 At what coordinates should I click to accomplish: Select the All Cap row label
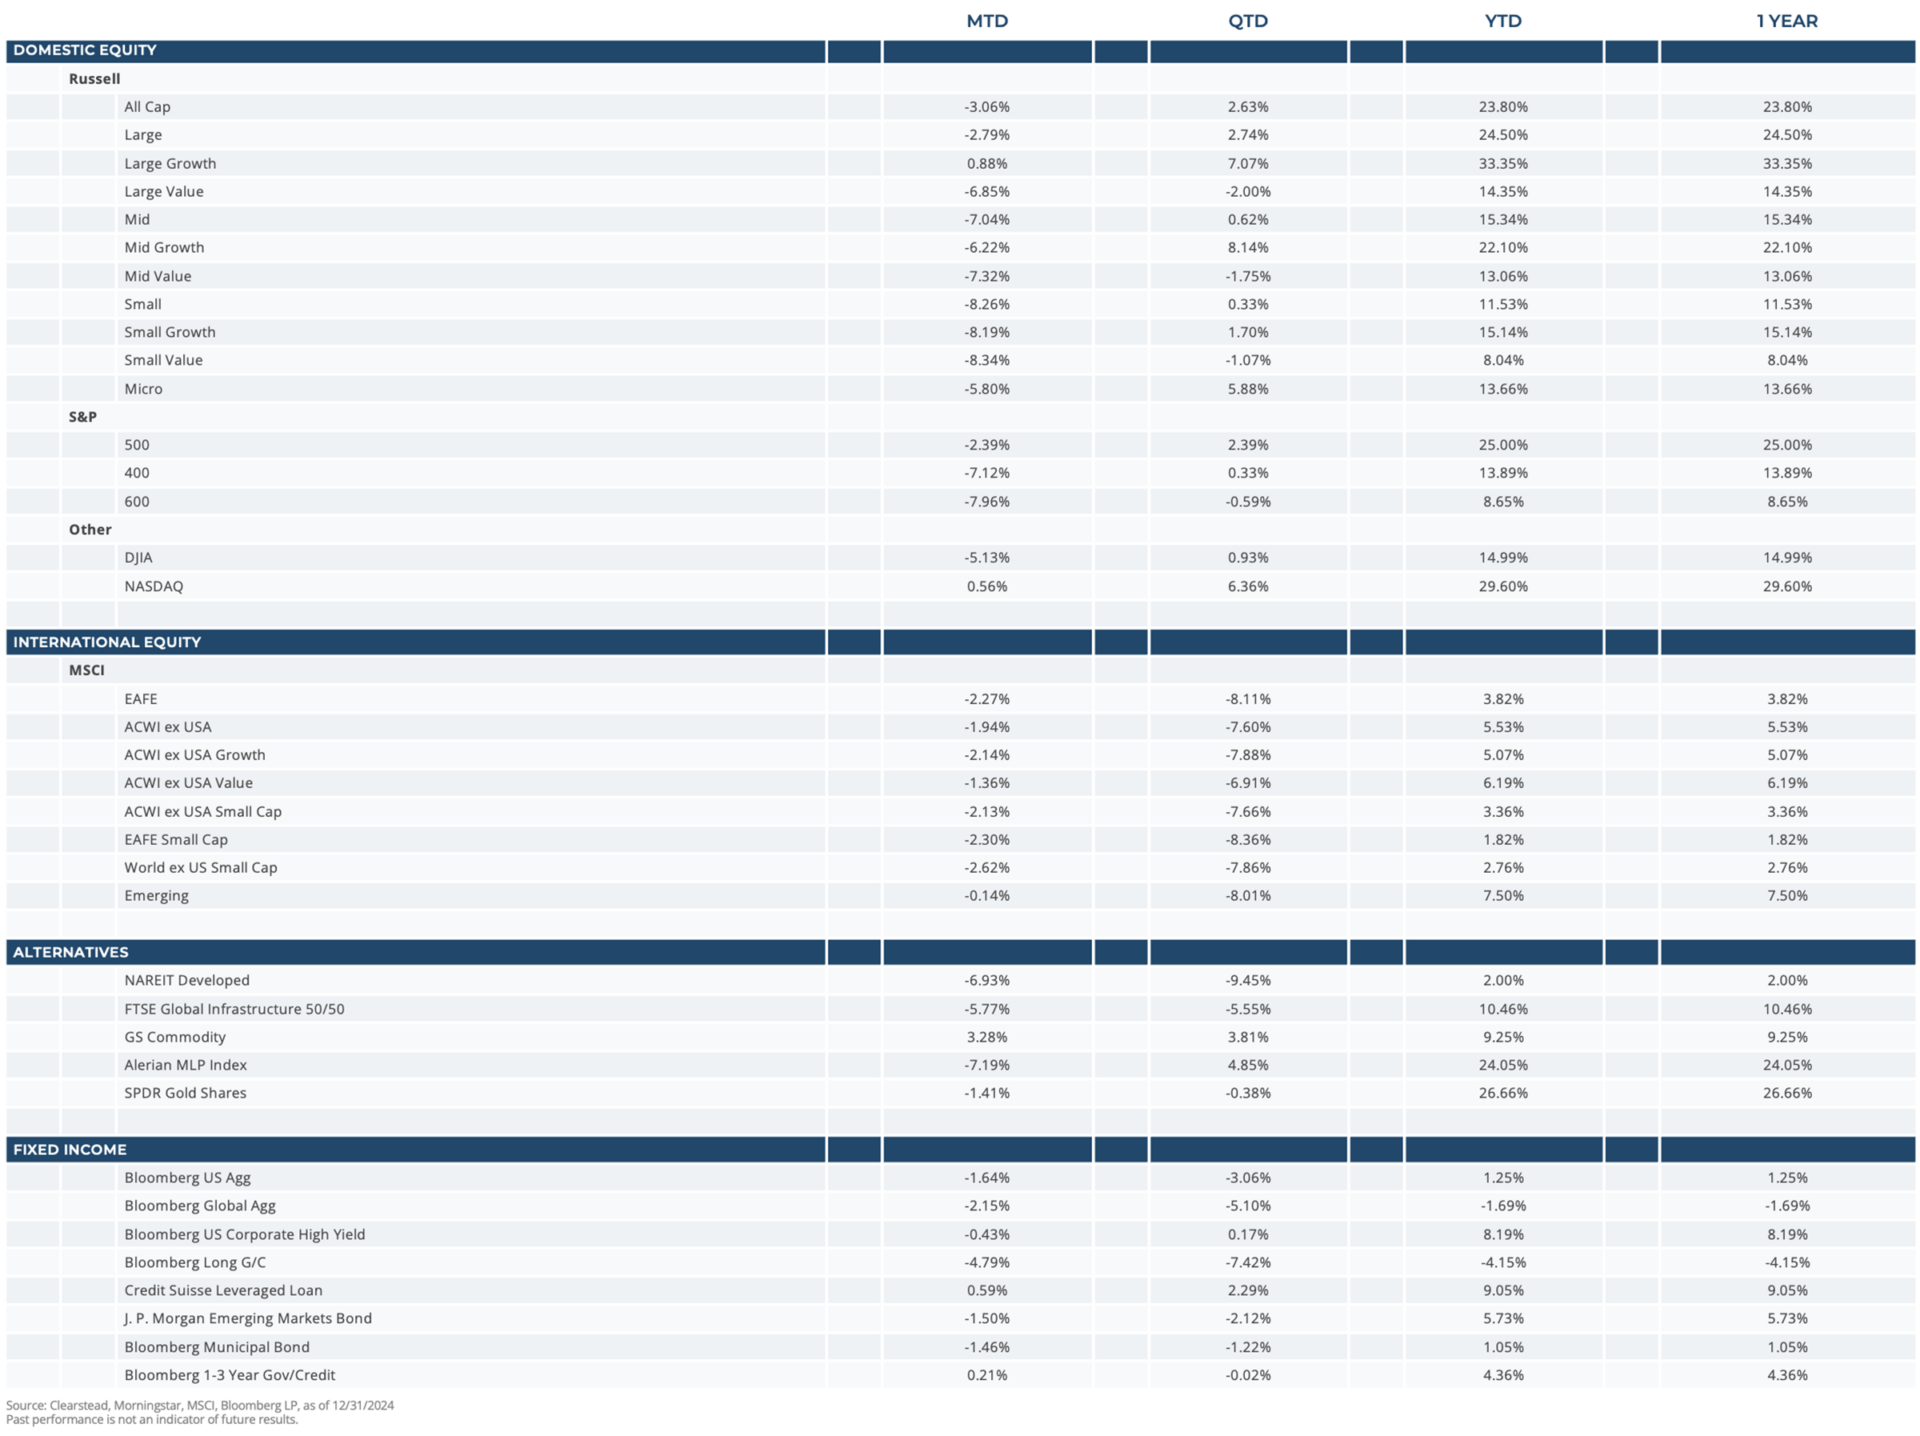pyautogui.click(x=147, y=106)
